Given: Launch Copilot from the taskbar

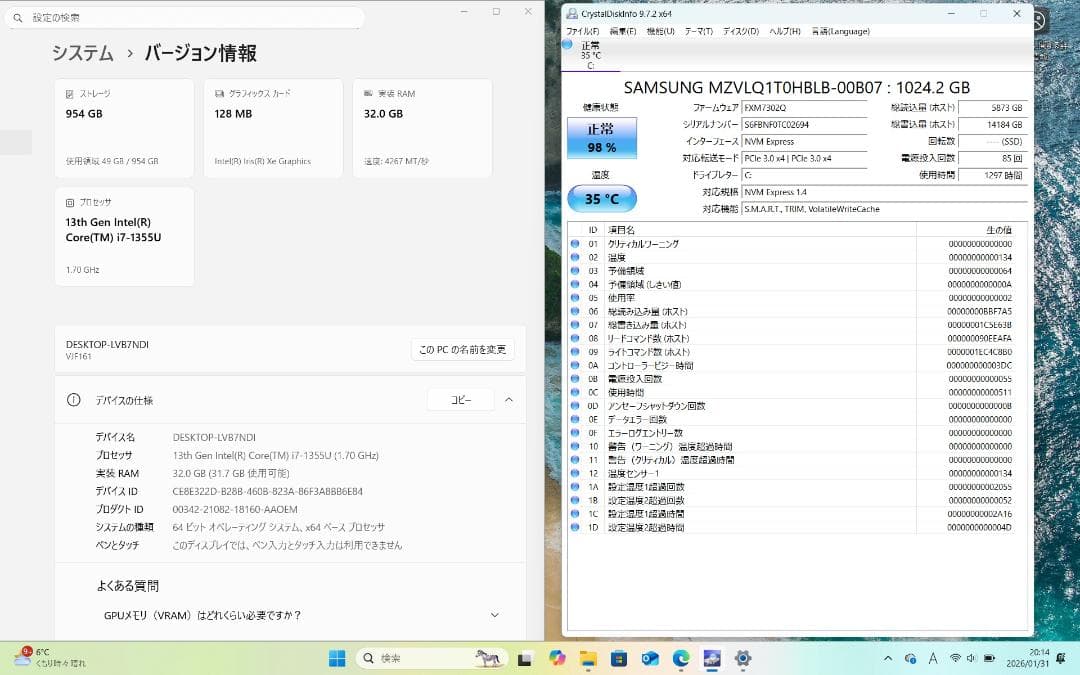Looking at the screenshot, I should pos(557,658).
